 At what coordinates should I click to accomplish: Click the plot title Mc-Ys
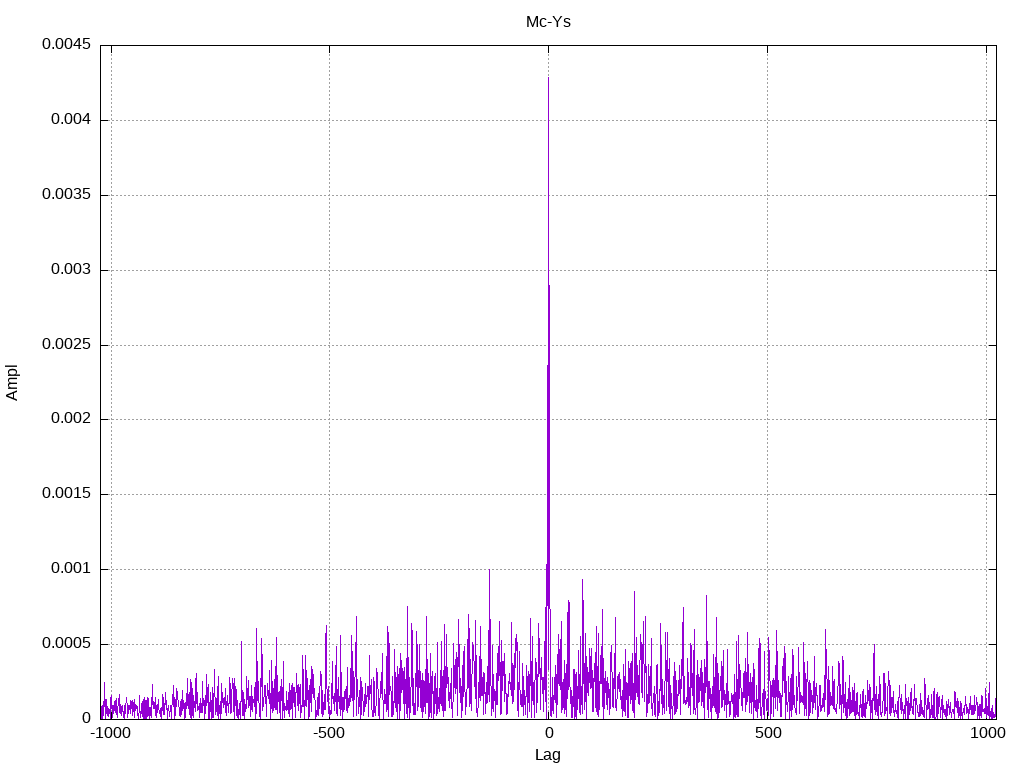point(548,21)
